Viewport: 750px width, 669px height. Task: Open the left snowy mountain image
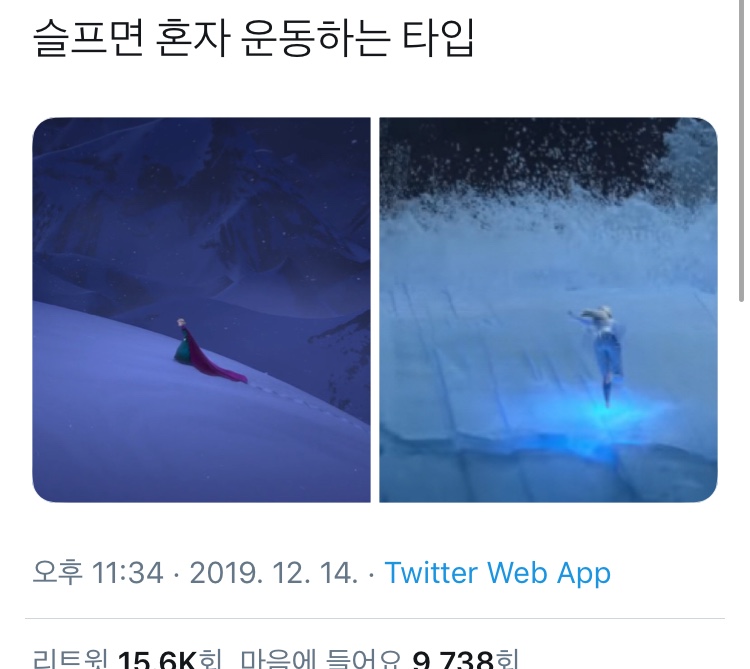201,310
